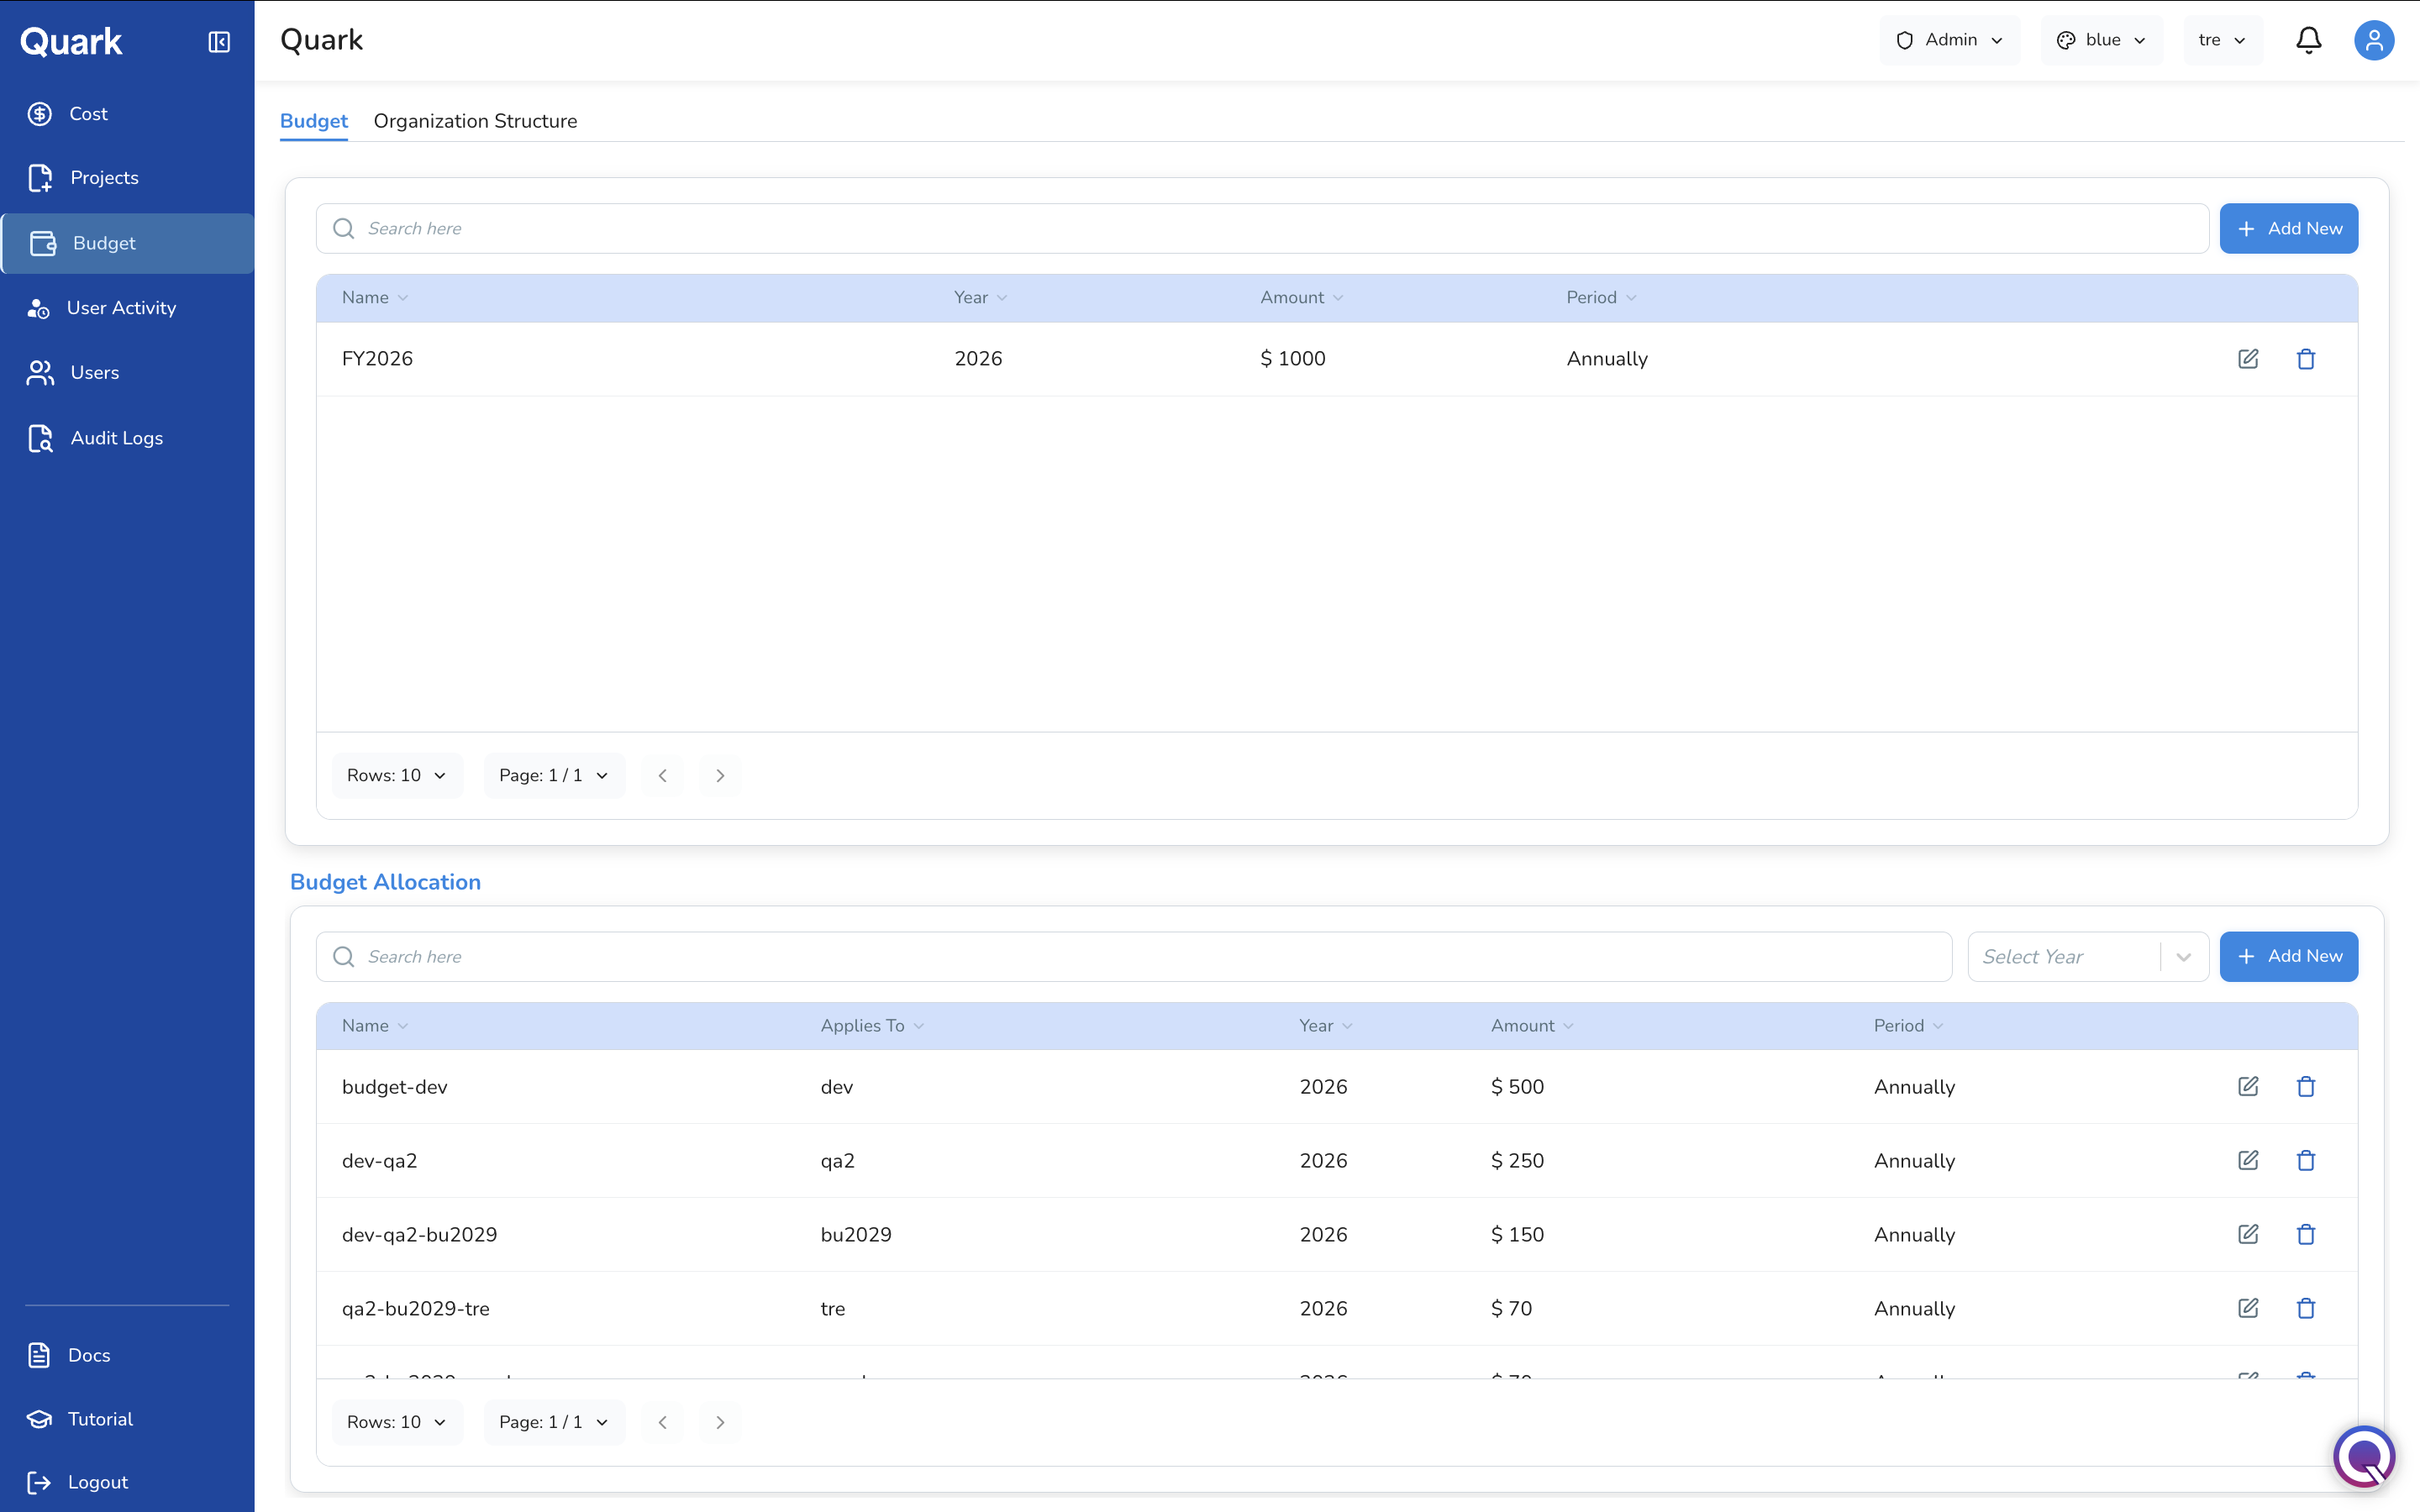Image resolution: width=2420 pixels, height=1512 pixels.
Task: Delete the dev-qa2-bu2029 allocation
Action: pyautogui.click(x=2306, y=1235)
